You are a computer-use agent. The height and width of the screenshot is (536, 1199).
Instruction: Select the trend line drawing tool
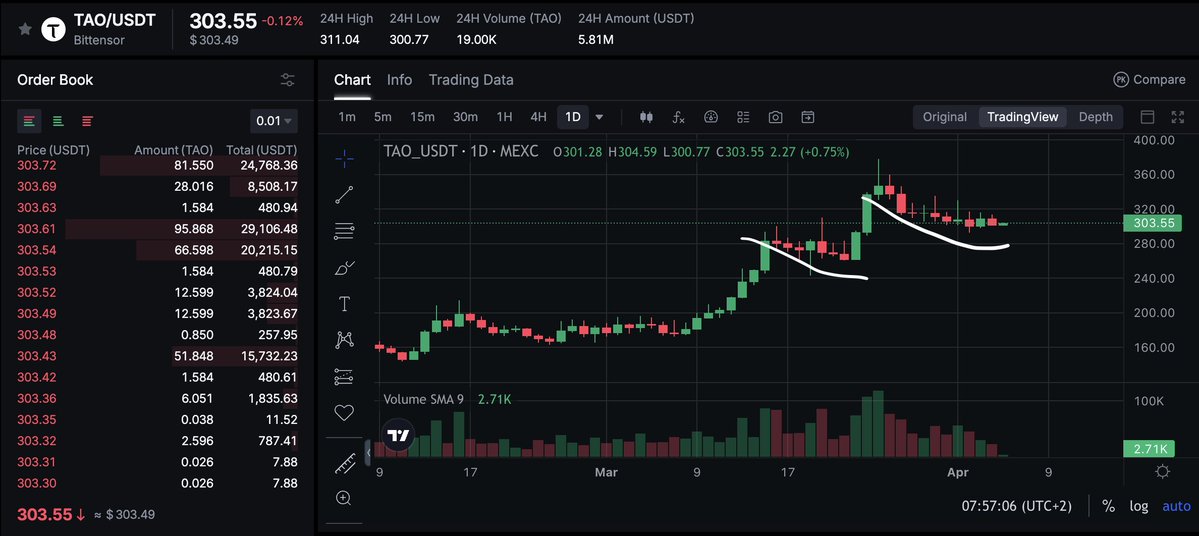(344, 195)
